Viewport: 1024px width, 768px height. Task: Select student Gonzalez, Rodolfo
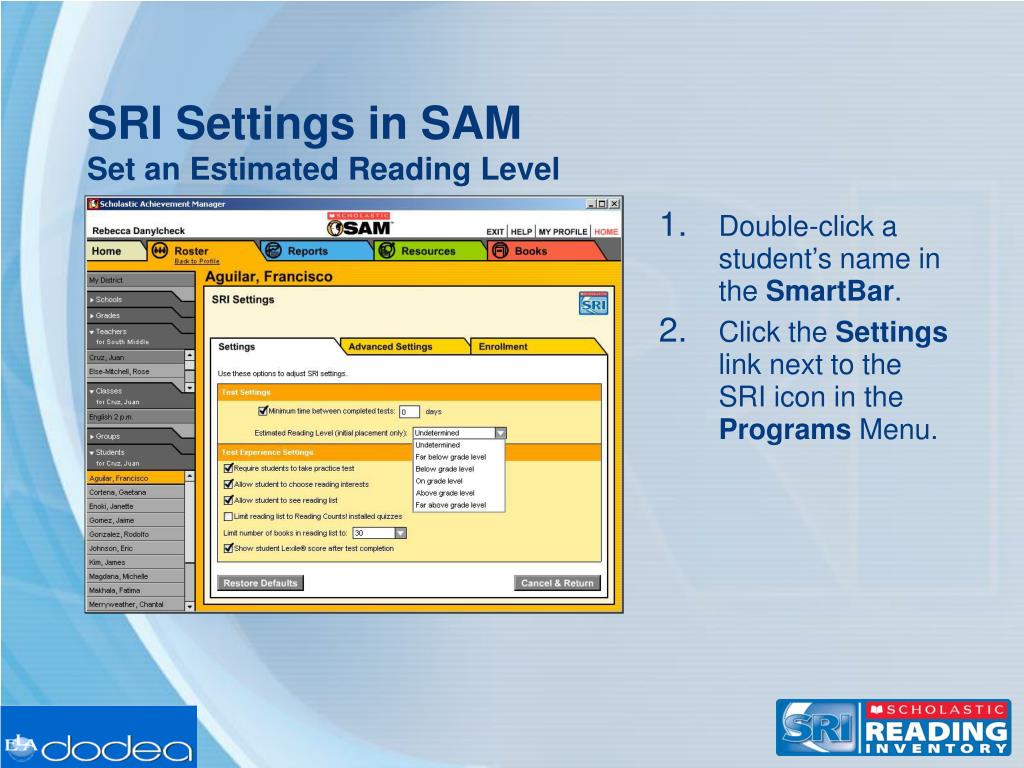[135, 534]
